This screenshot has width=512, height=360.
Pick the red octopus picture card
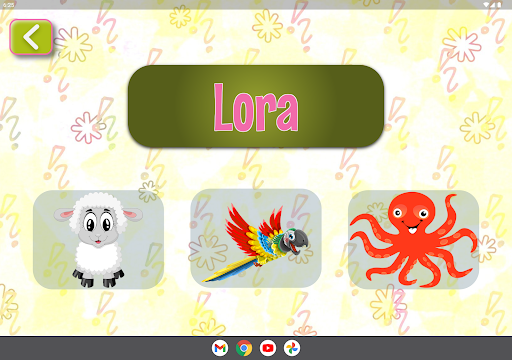coord(413,239)
